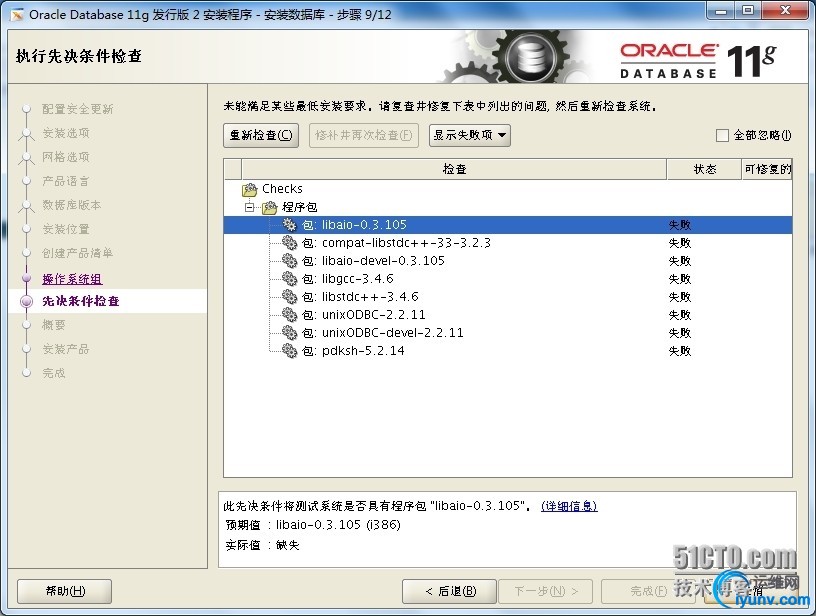Select row 包: unixODBC-devel-2.2.11

(508, 333)
